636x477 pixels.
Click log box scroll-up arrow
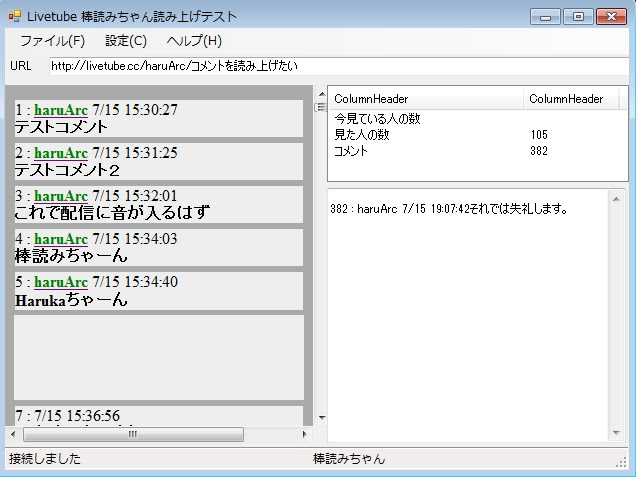point(616,199)
